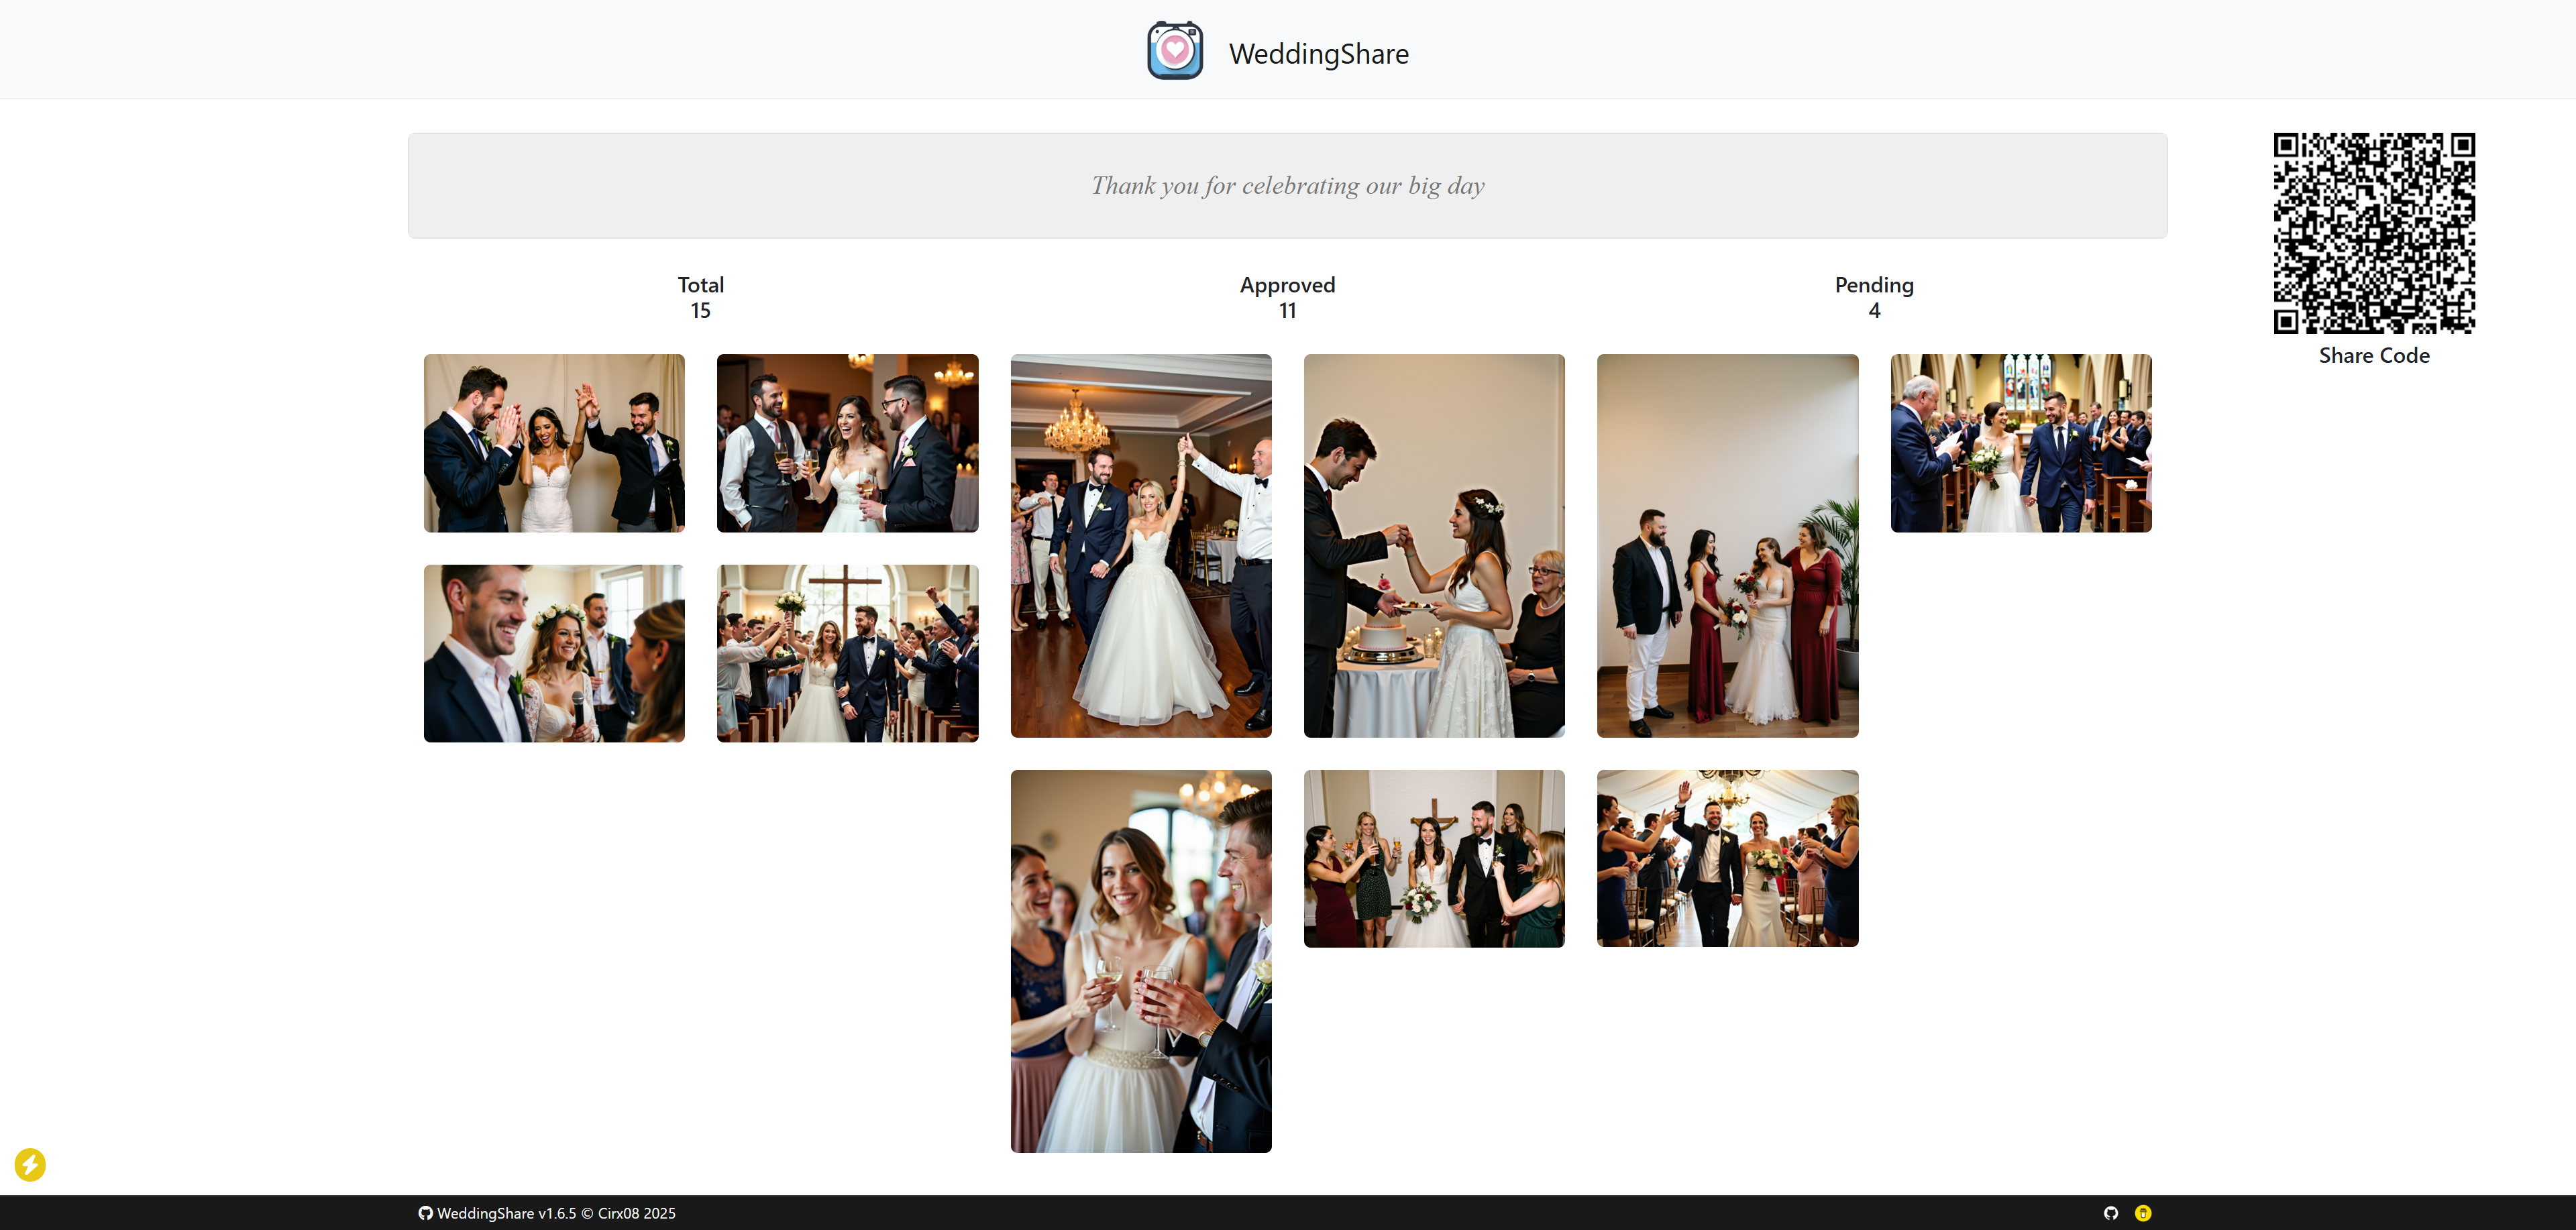The height and width of the screenshot is (1230, 2576).
Task: Open tent reception photo with chandelier
Action: [1727, 858]
